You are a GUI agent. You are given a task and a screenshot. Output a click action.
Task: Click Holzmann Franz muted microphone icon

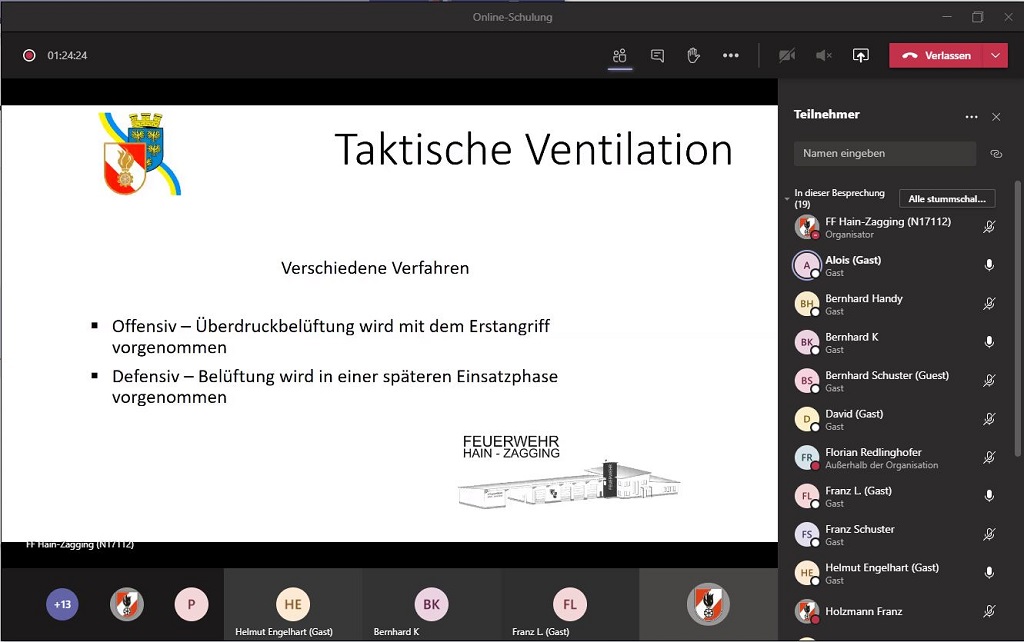click(x=989, y=611)
